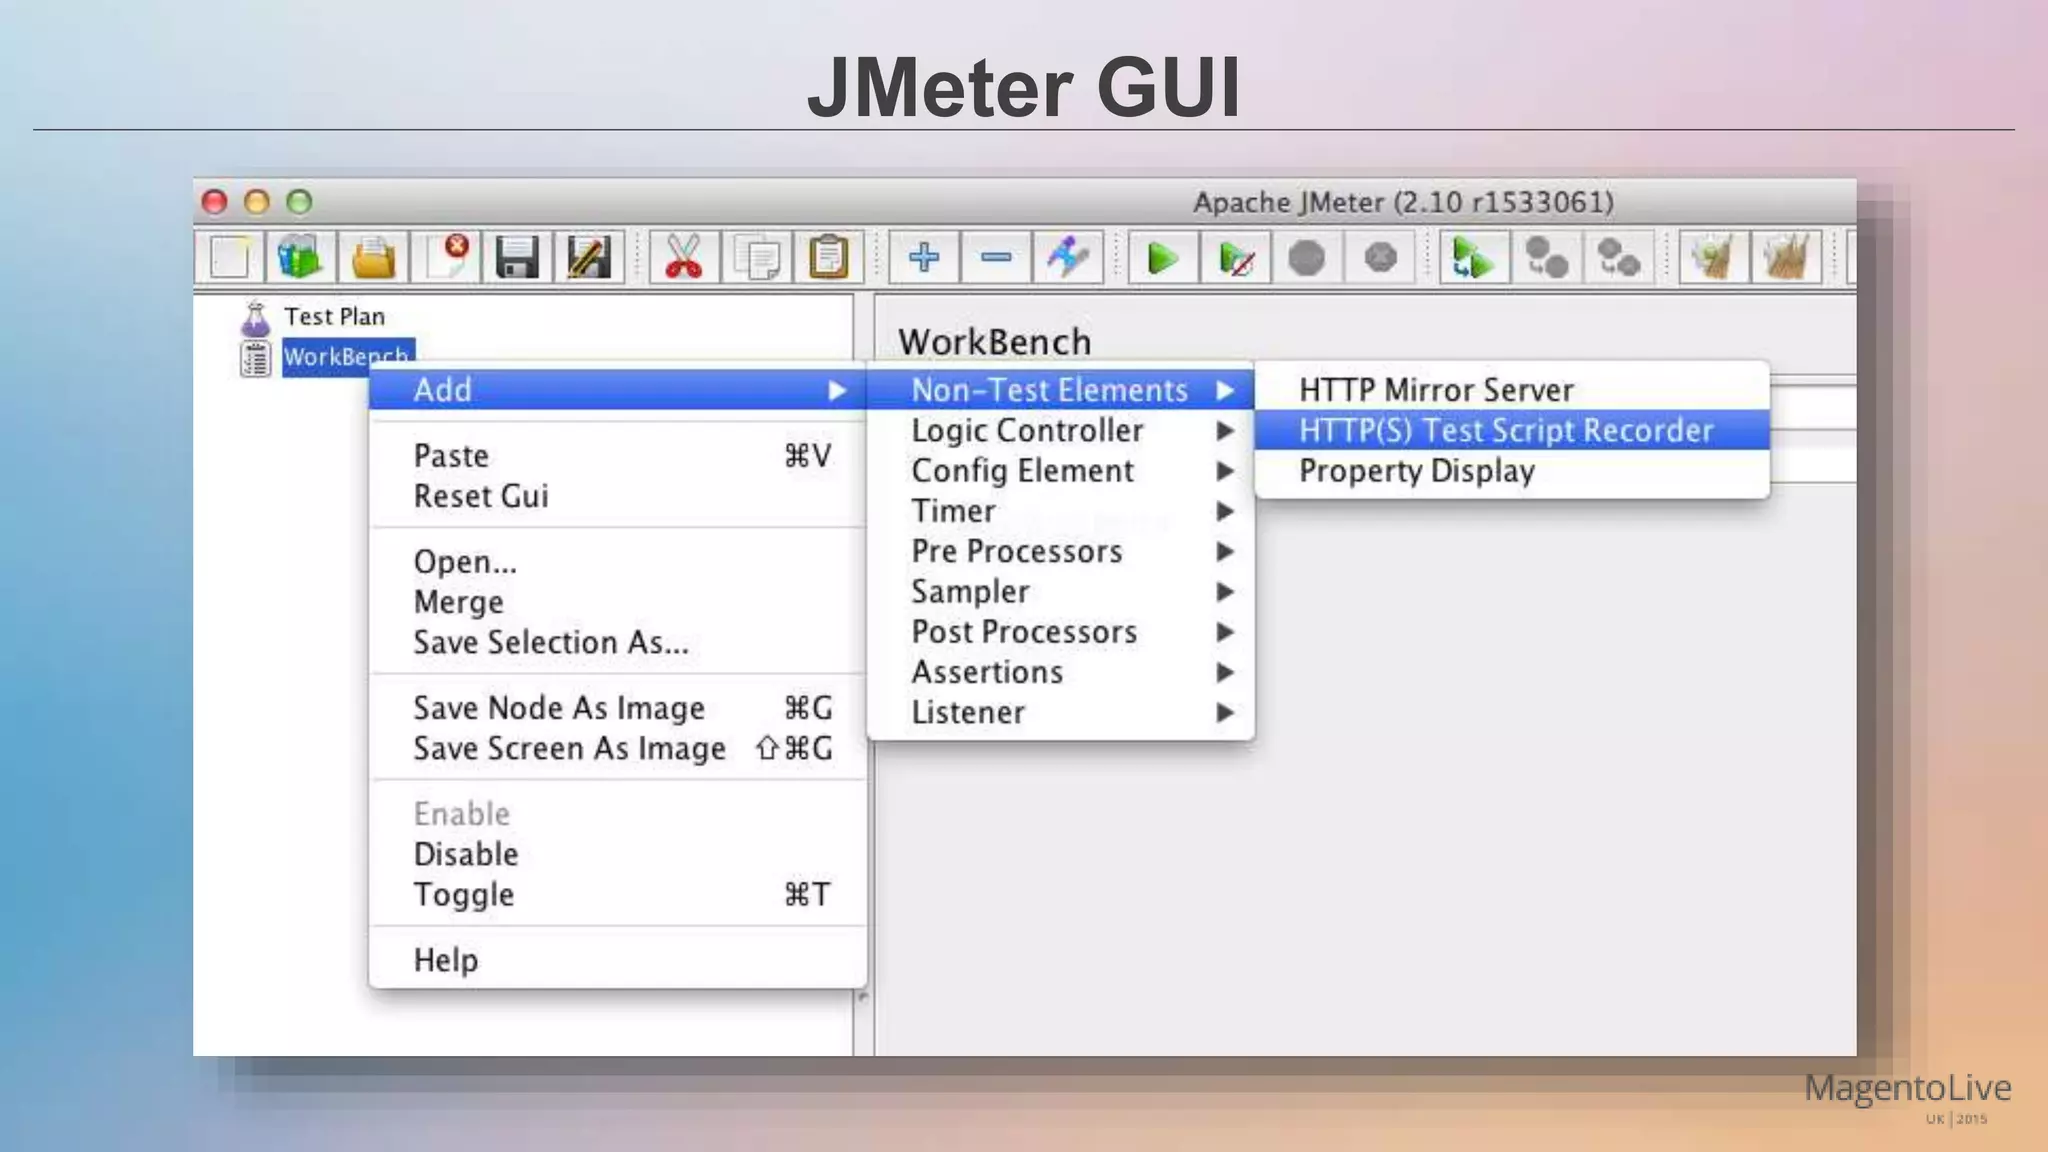Choose Reset Gui menu entry
This screenshot has height=1152, width=2048.
point(618,496)
